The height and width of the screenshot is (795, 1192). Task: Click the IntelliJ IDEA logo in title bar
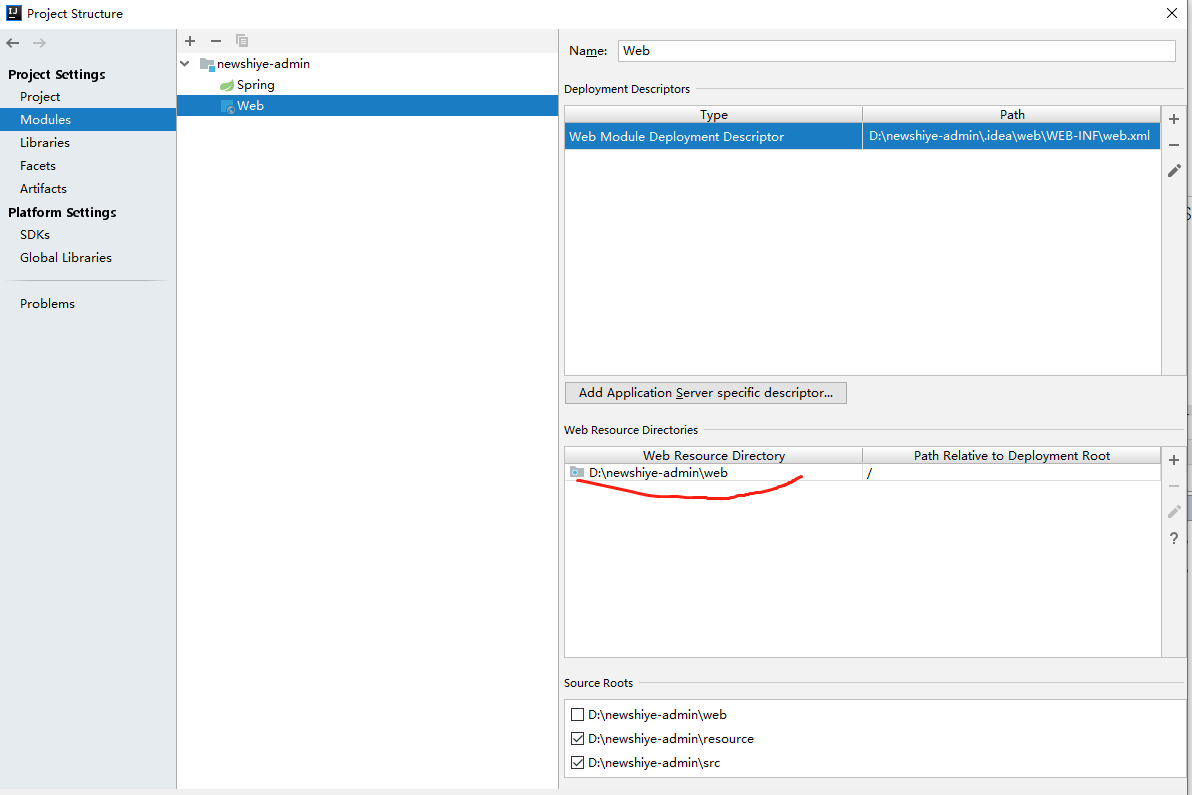(14, 13)
